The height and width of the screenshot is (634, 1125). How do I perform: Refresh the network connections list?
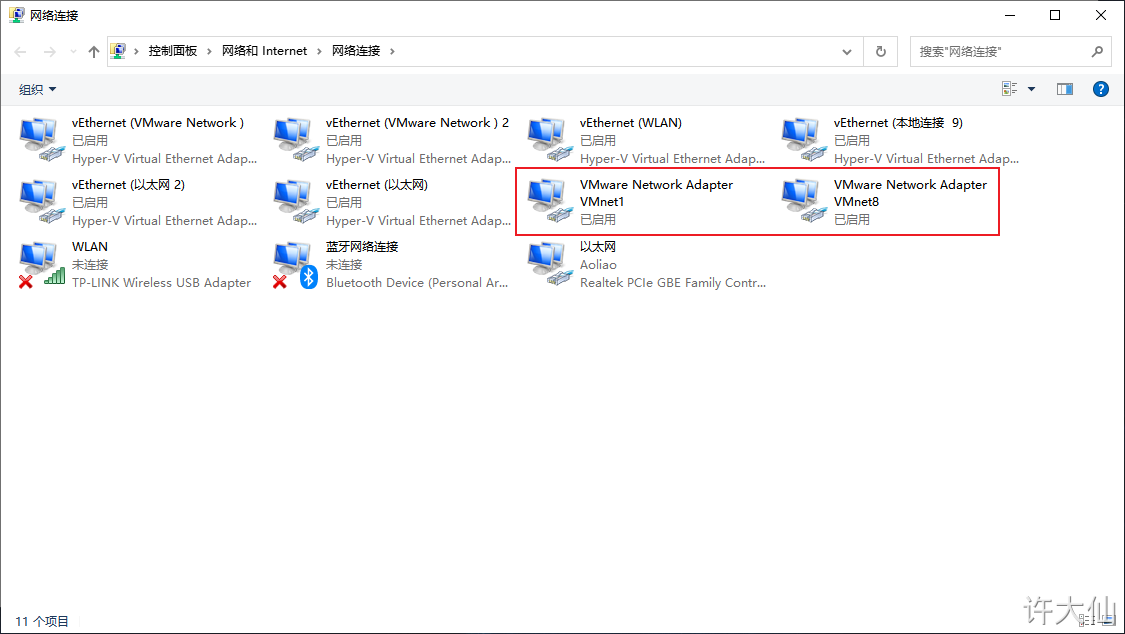tap(881, 52)
